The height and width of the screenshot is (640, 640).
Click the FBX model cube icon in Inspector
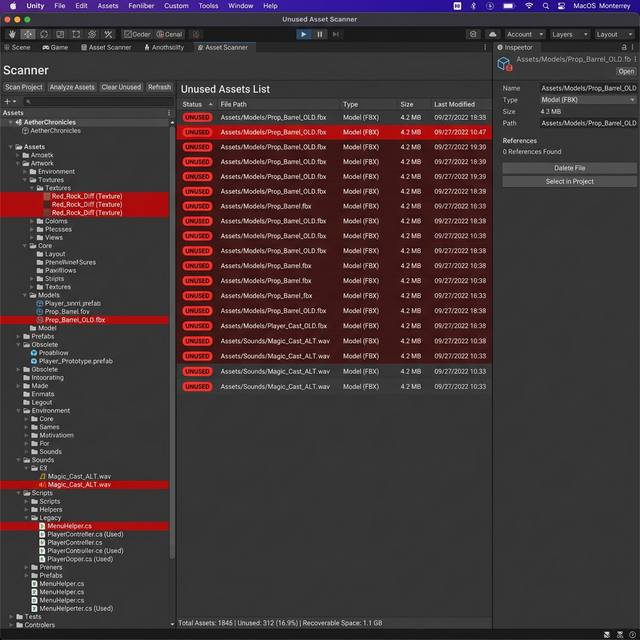(504, 64)
